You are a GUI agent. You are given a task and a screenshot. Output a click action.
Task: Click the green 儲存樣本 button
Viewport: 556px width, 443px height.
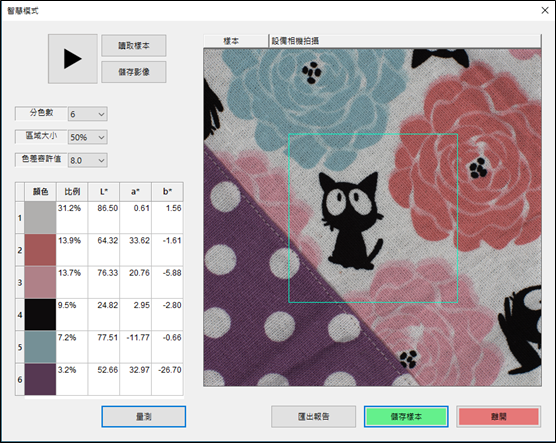[x=406, y=416]
